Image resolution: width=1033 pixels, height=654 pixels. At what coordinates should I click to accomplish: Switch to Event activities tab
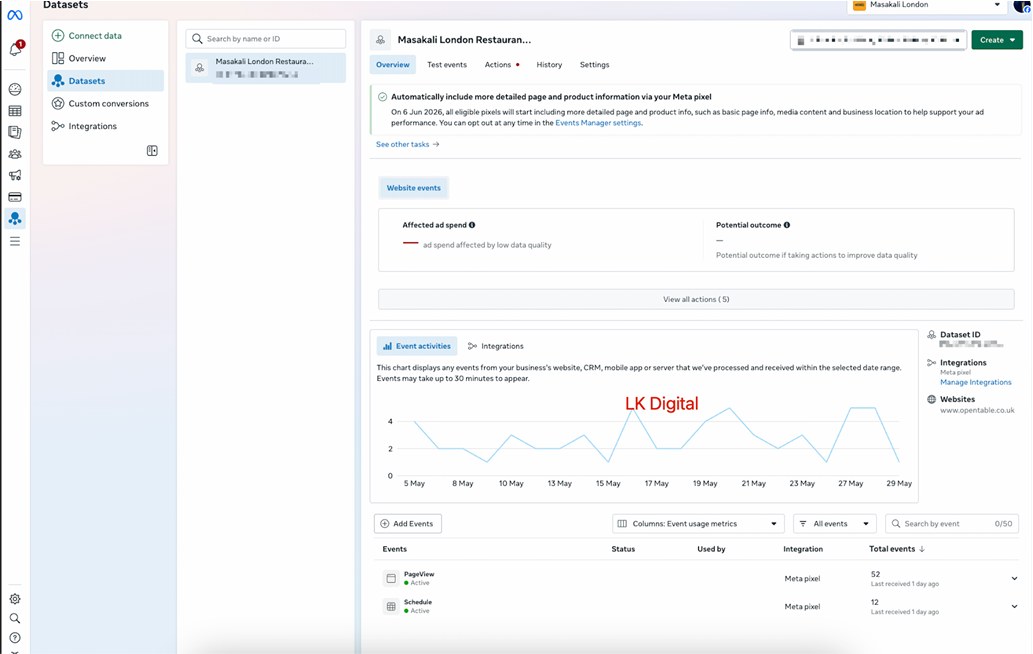417,346
